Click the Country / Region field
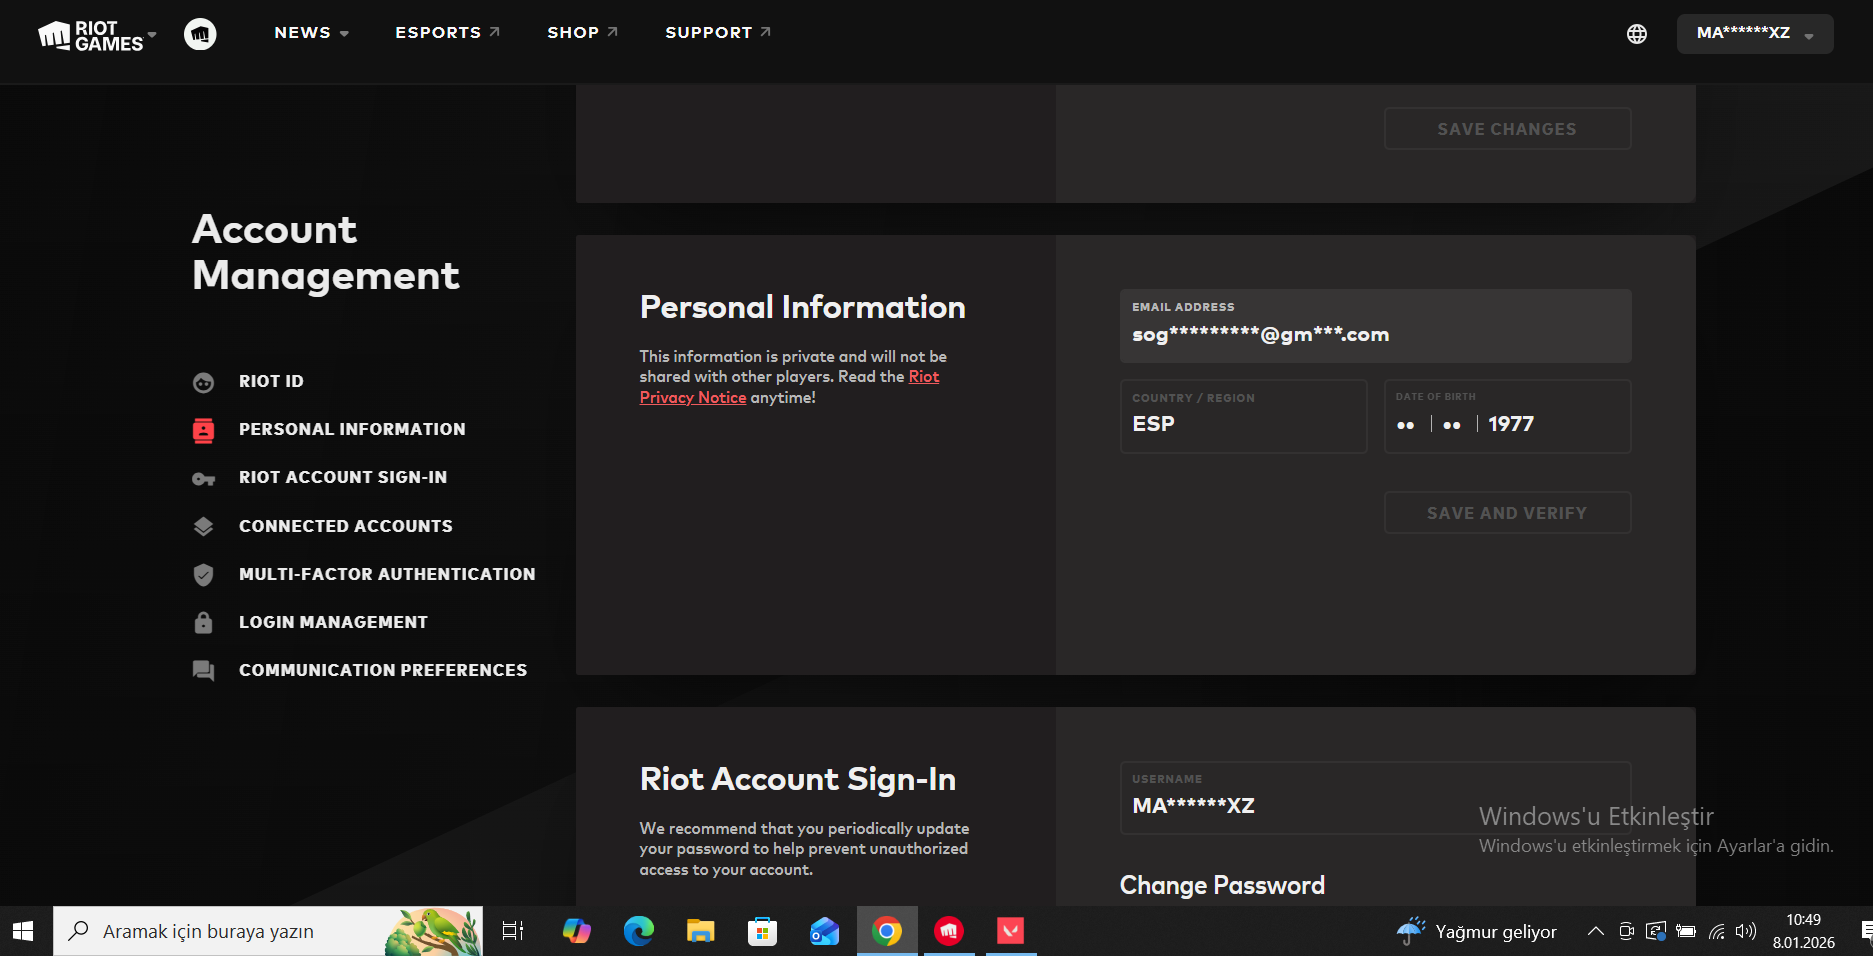Image resolution: width=1873 pixels, height=956 pixels. coord(1243,416)
